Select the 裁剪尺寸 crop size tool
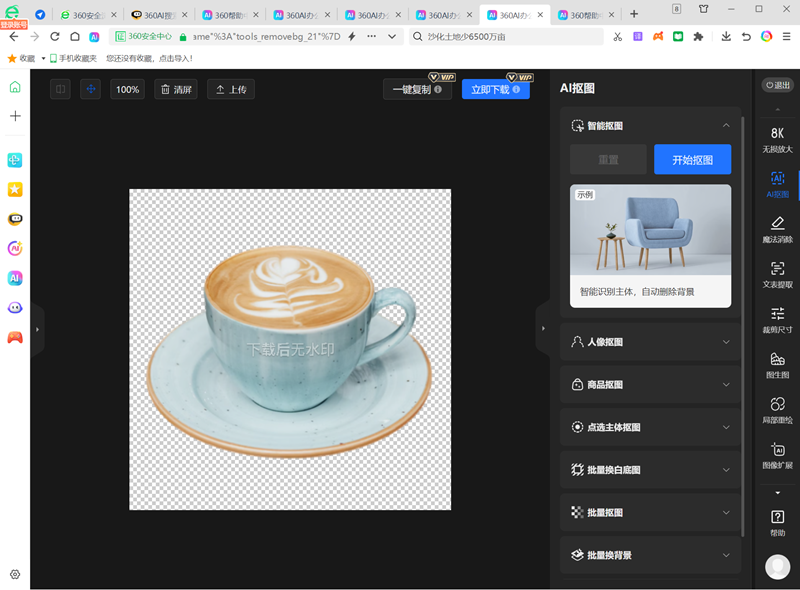This screenshot has height=590, width=800. click(x=777, y=319)
